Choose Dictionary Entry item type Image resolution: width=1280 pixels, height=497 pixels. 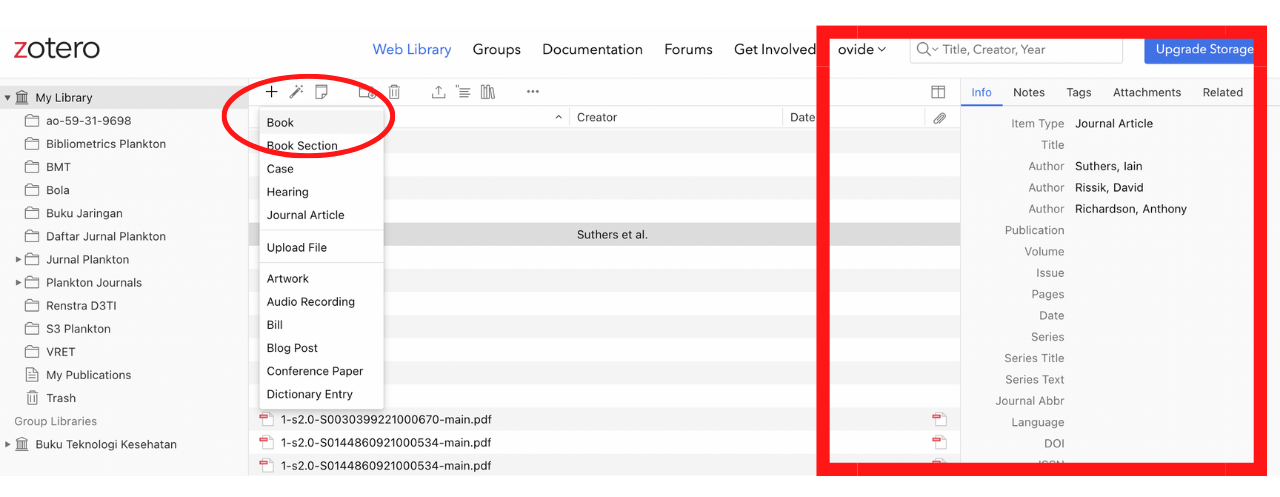[x=321, y=394]
